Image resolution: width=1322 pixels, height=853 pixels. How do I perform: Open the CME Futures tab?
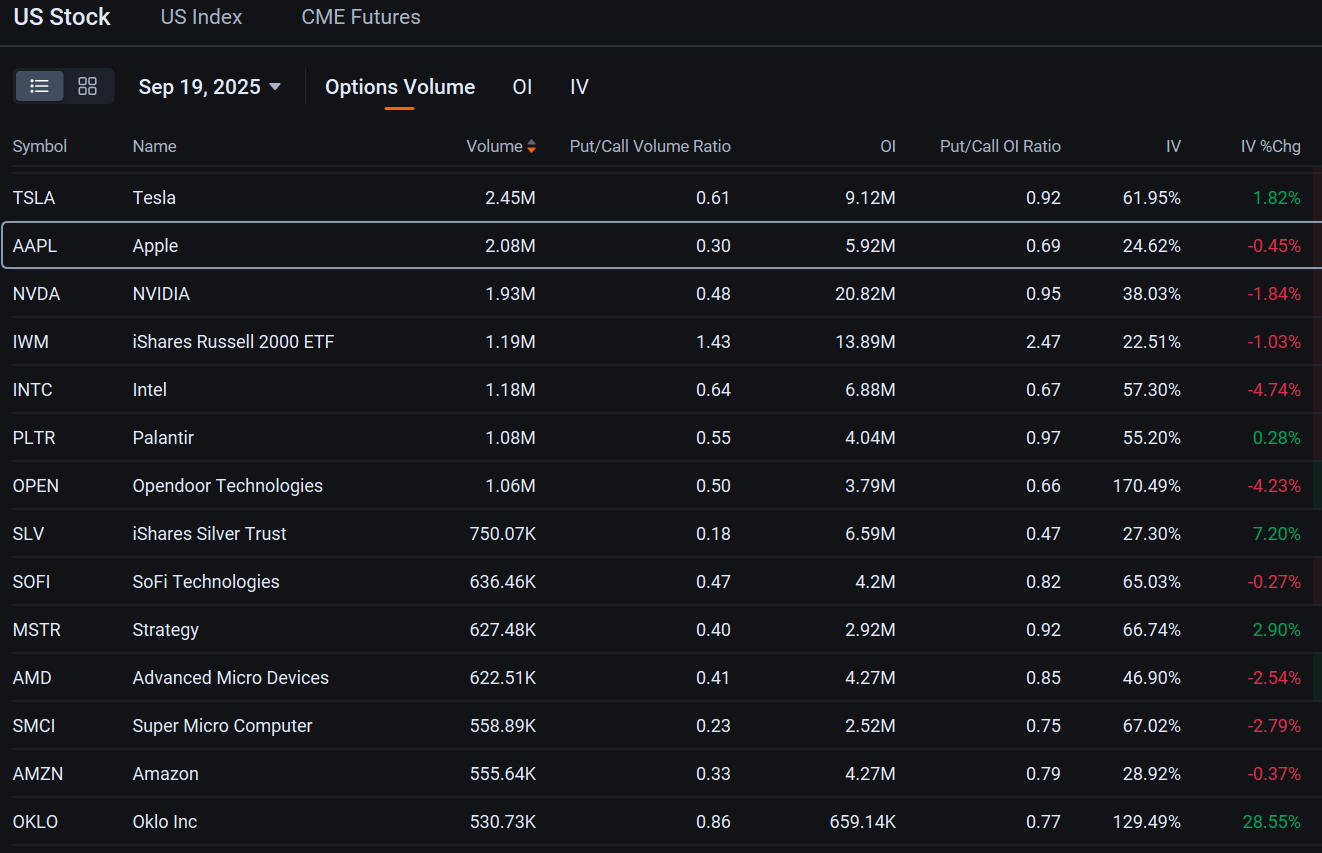pyautogui.click(x=360, y=16)
